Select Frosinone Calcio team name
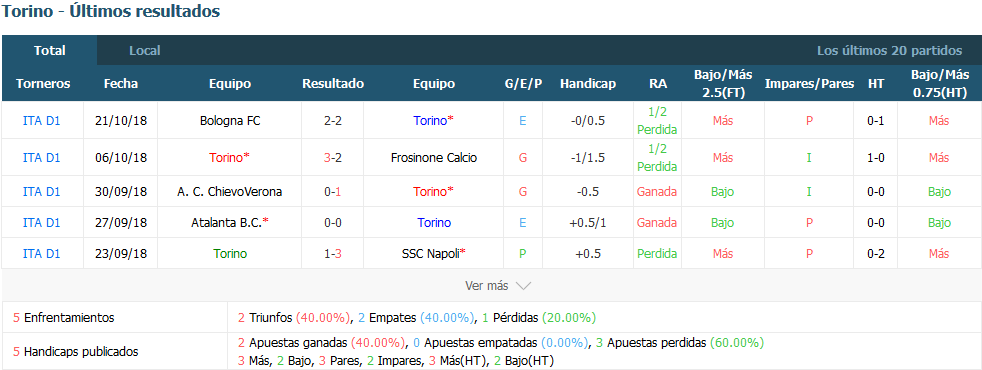 coord(433,158)
